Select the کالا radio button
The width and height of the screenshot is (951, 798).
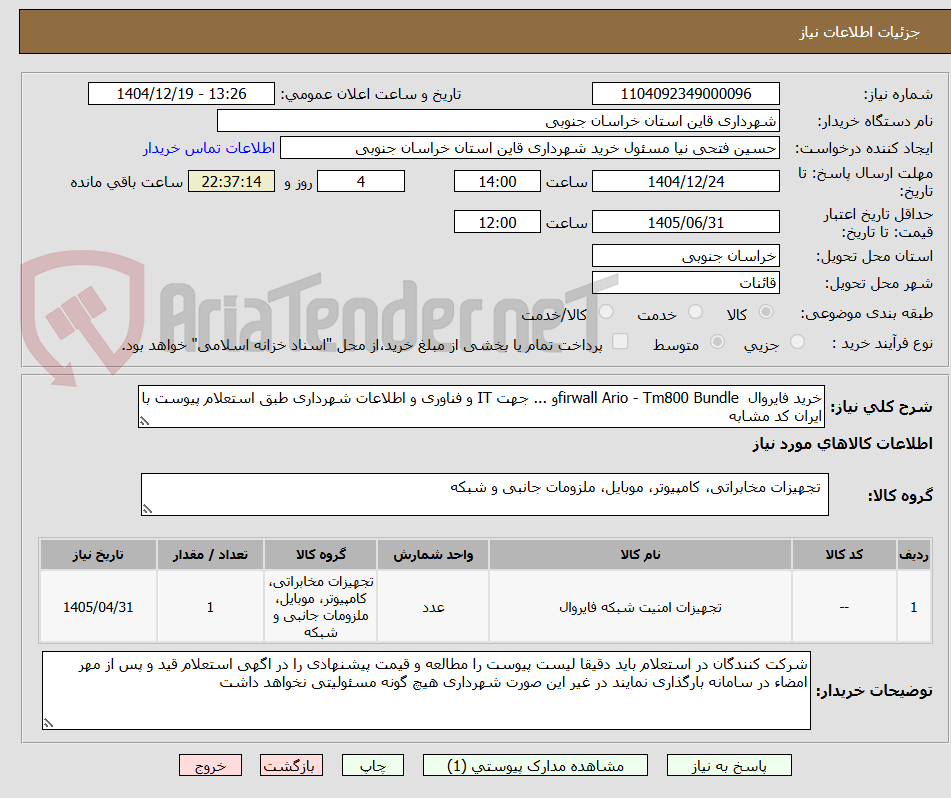[x=766, y=312]
